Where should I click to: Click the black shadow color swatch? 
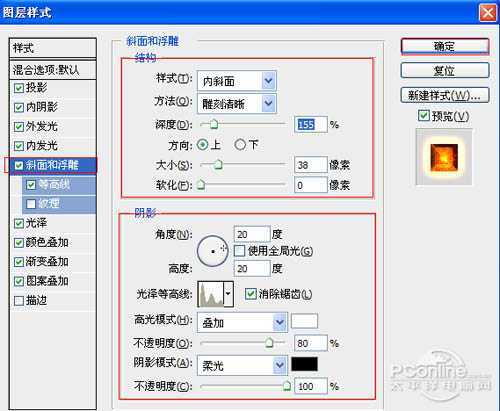click(x=304, y=364)
